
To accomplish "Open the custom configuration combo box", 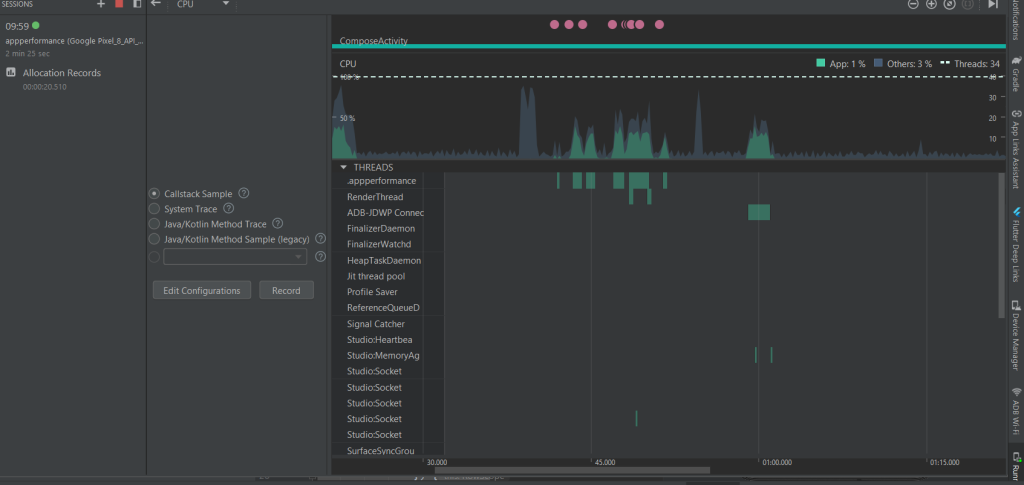I will (235, 257).
